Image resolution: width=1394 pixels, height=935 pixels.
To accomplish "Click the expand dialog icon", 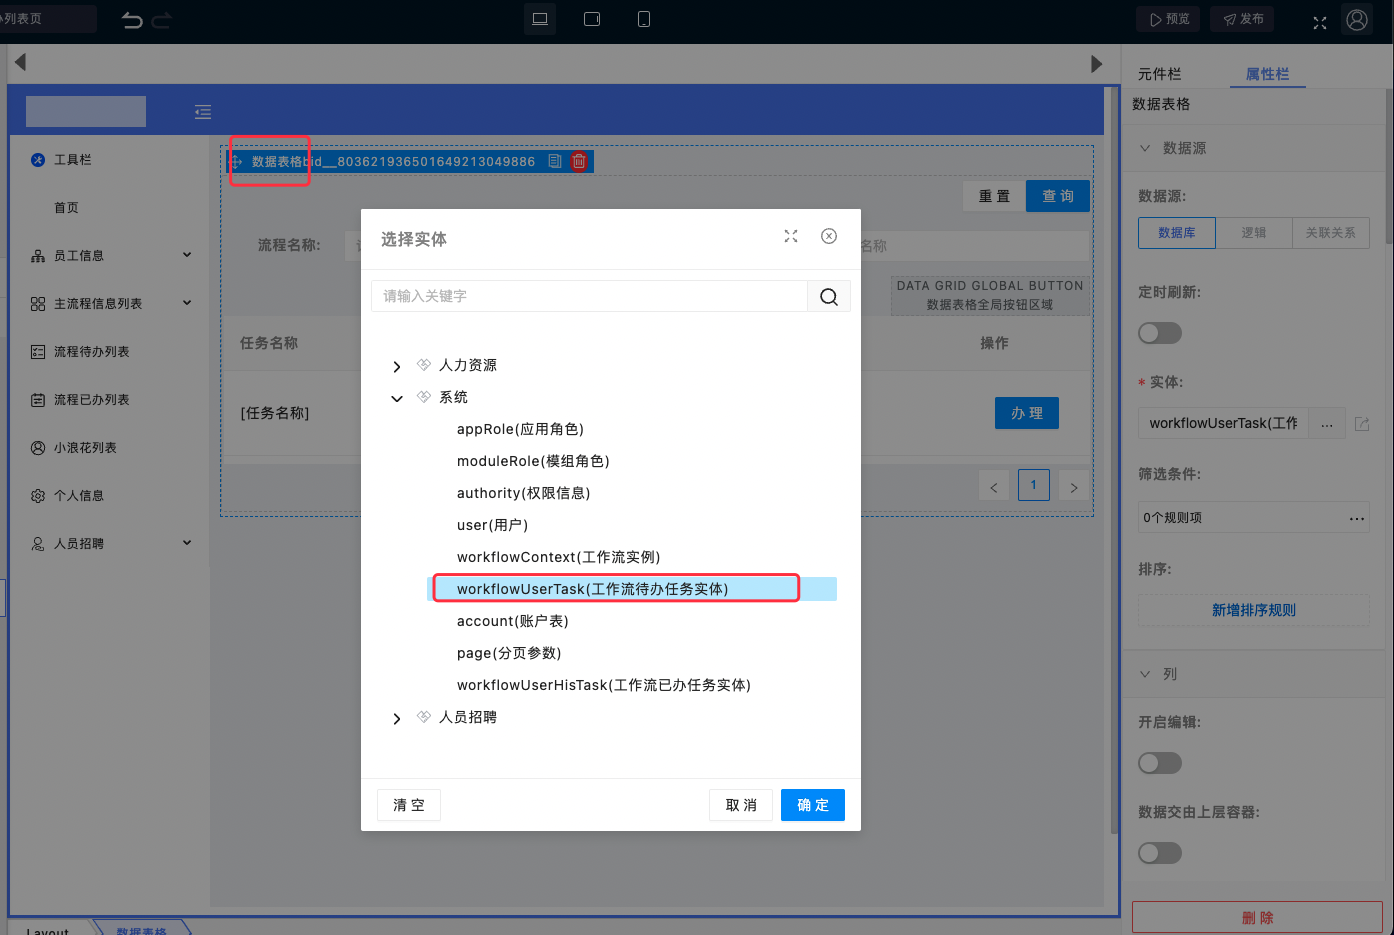I will pyautogui.click(x=791, y=236).
